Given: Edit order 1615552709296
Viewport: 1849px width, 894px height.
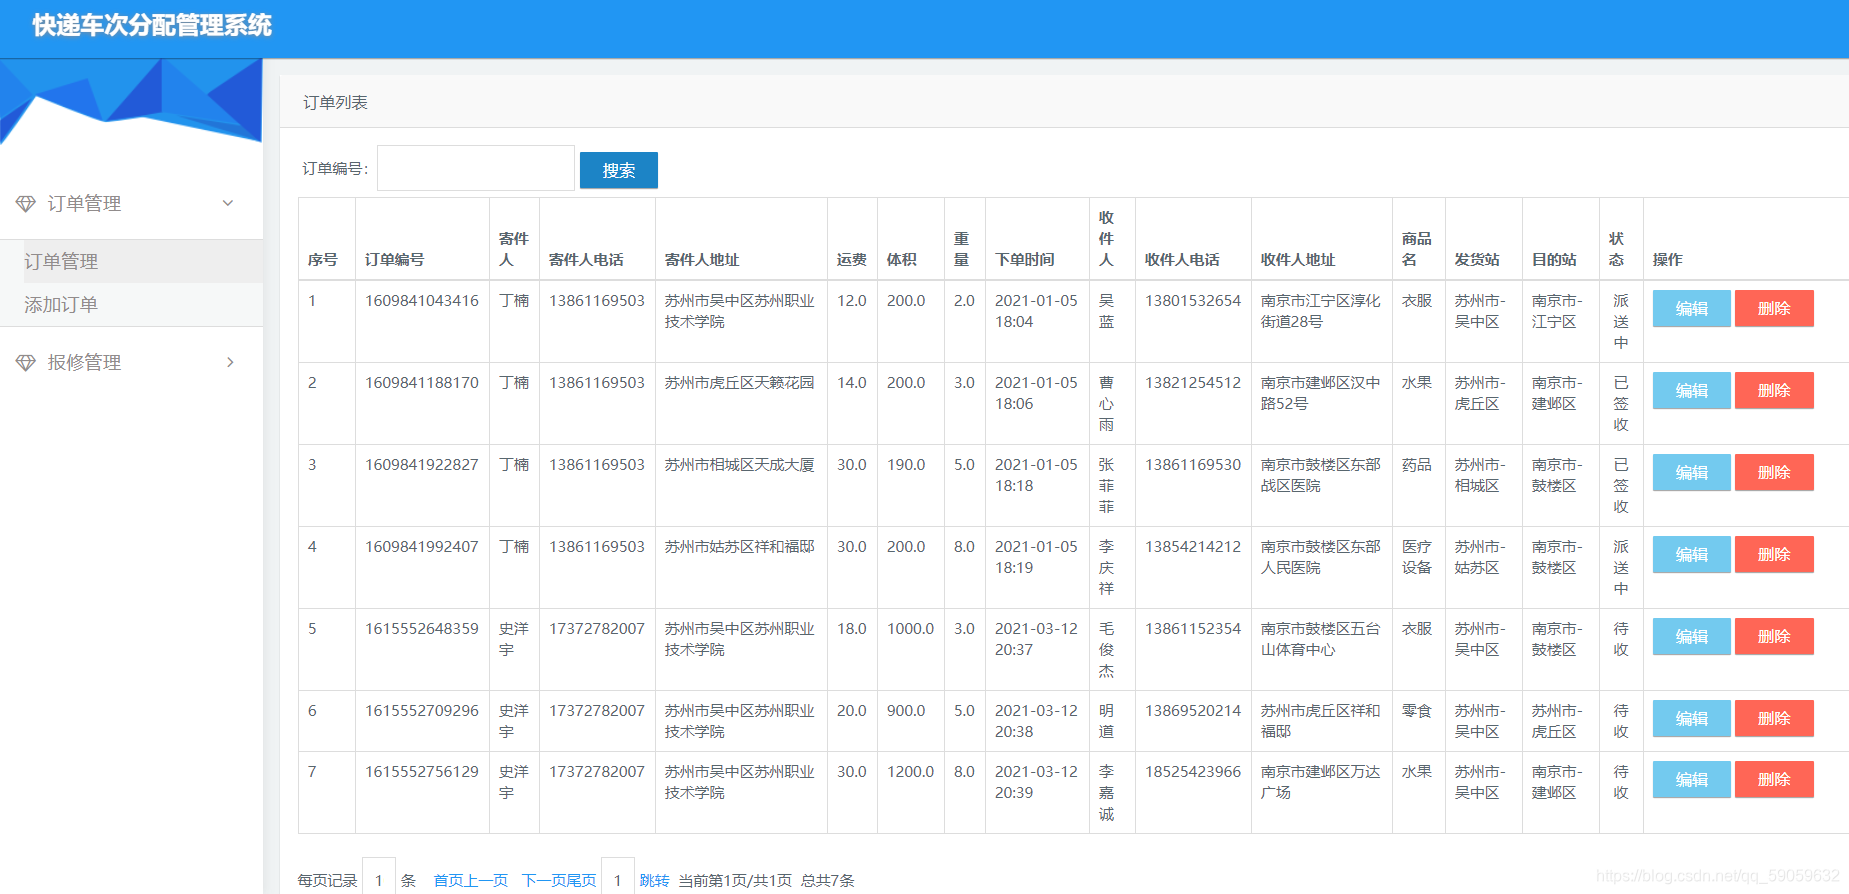Looking at the screenshot, I should (x=1691, y=718).
